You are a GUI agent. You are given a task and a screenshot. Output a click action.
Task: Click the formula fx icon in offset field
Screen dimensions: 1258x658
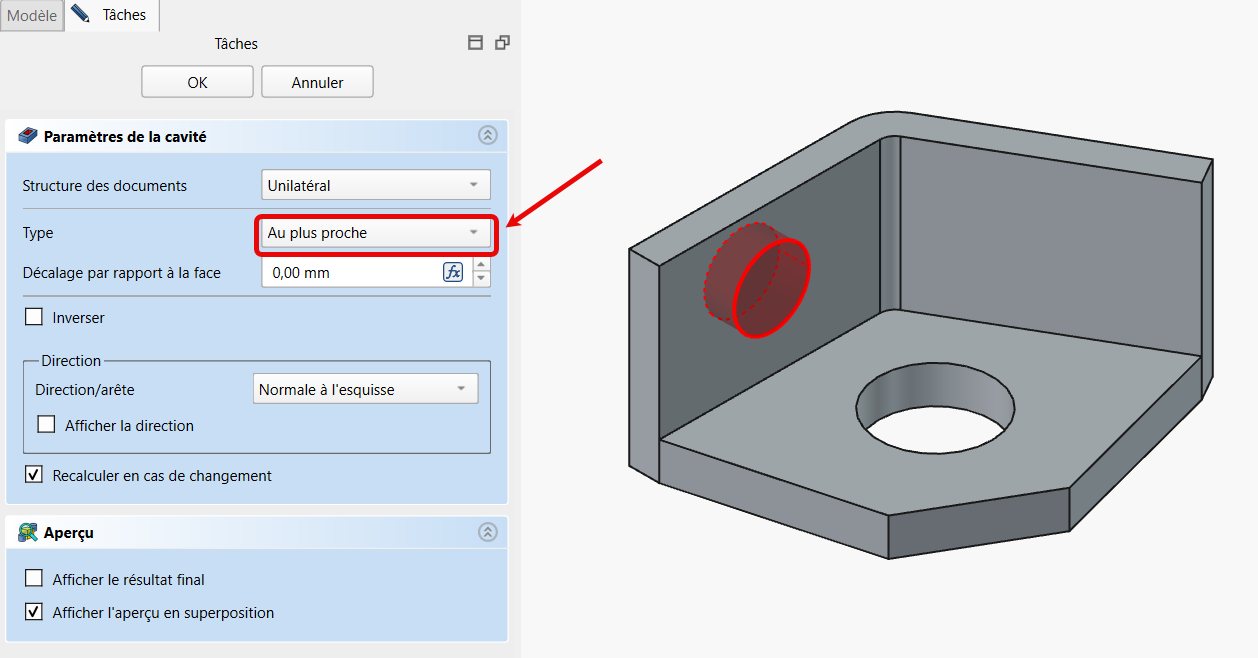click(x=453, y=272)
